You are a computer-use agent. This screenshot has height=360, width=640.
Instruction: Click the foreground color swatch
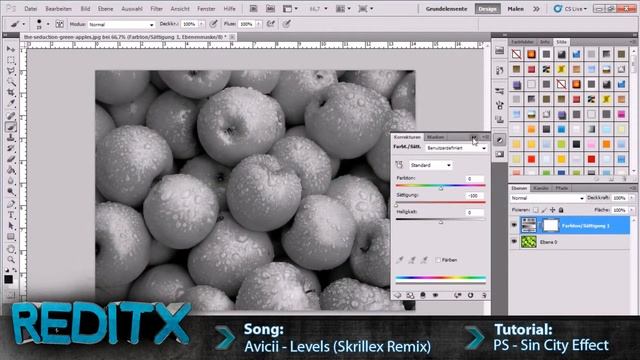click(8, 280)
